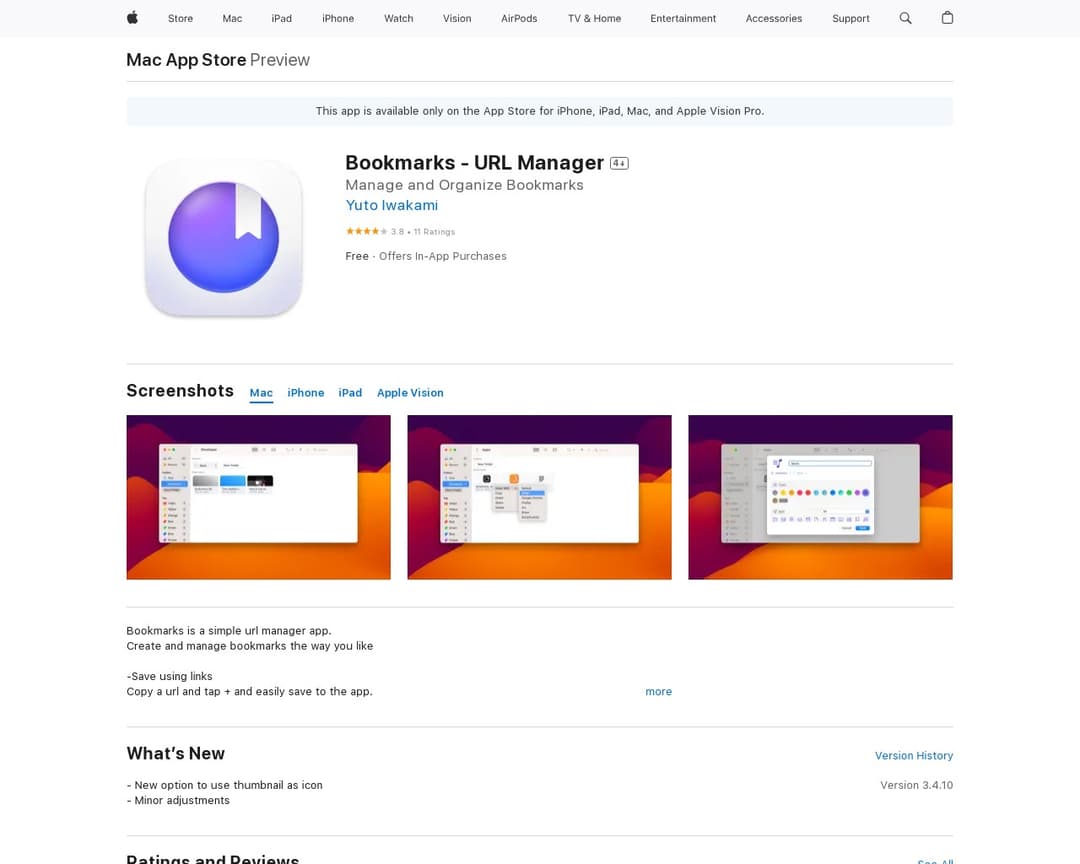This screenshot has height=864, width=1080.
Task: Expand the description with the more link
Action: pyautogui.click(x=659, y=691)
